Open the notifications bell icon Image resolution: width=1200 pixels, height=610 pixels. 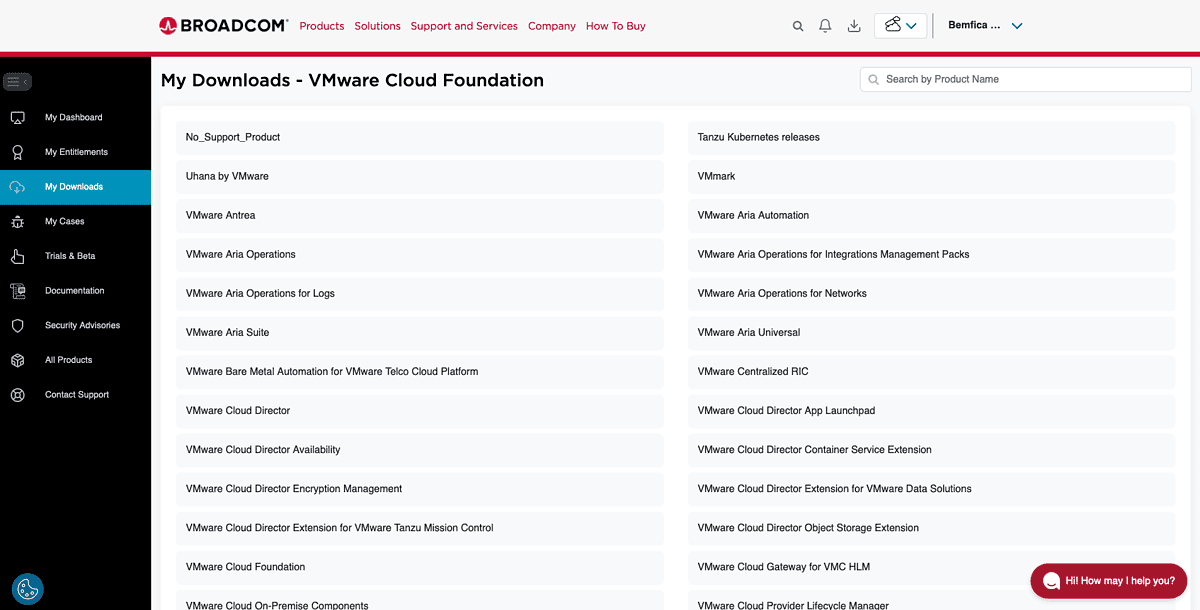(x=825, y=25)
